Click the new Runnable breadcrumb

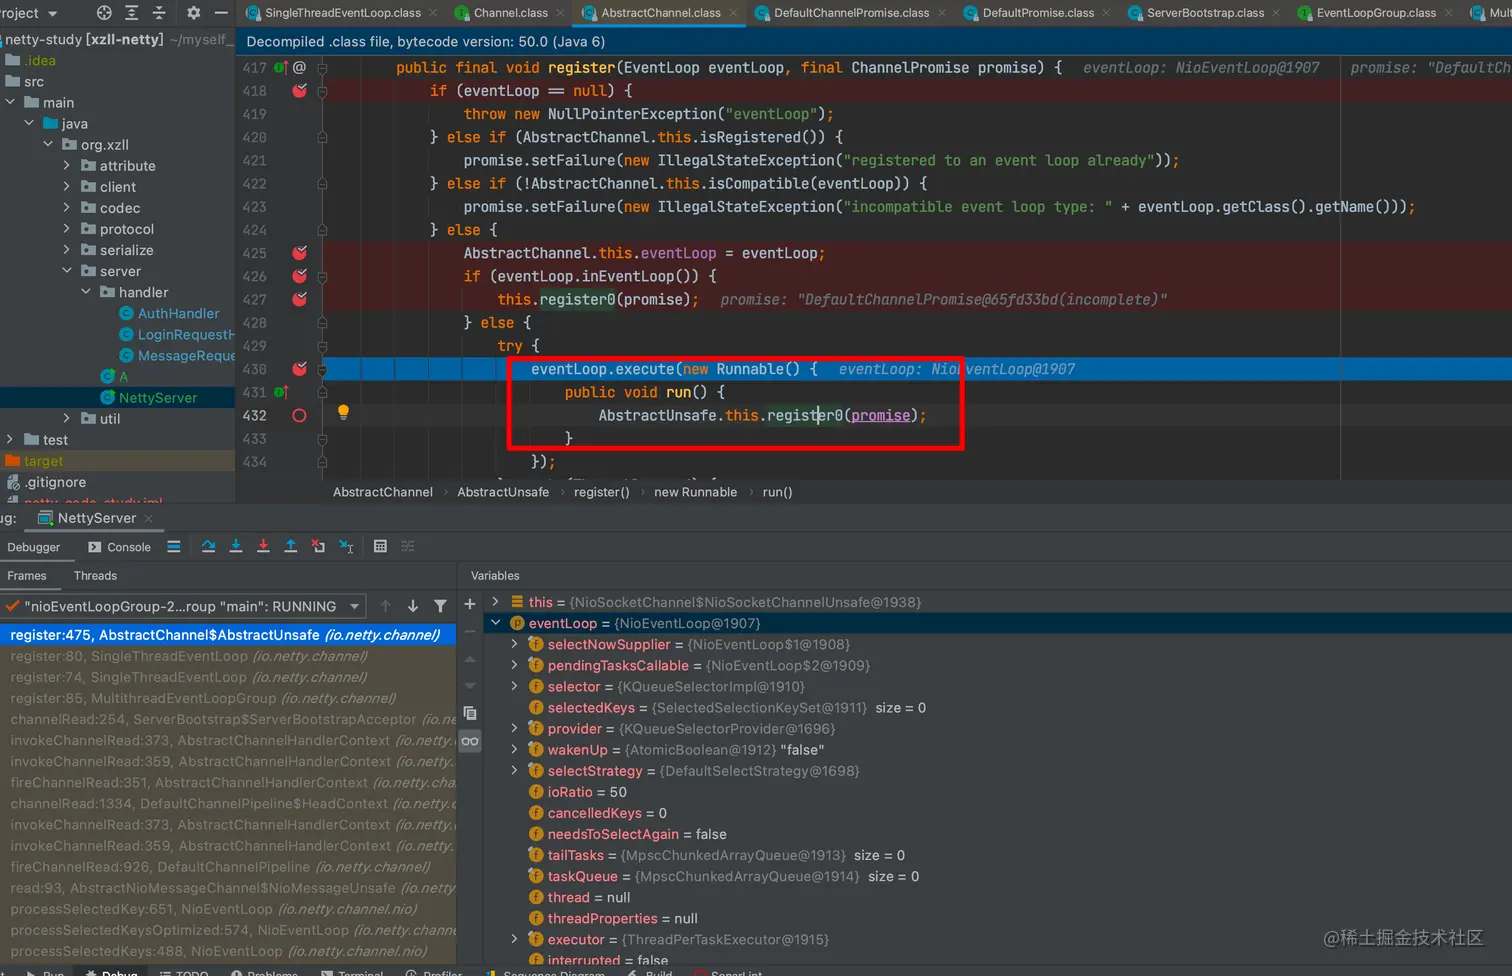pos(695,492)
